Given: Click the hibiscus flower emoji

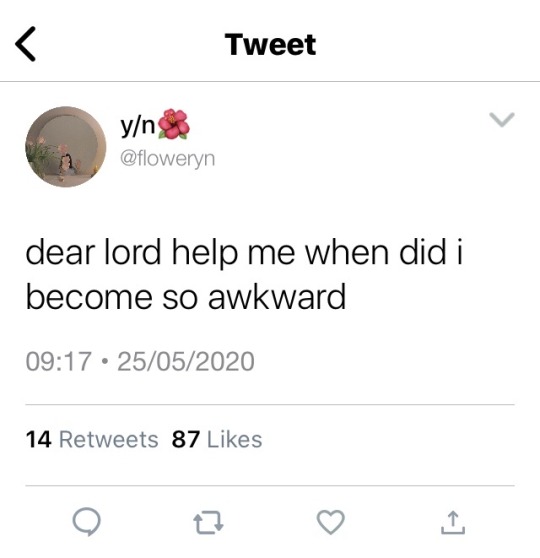Looking at the screenshot, I should coord(174,124).
